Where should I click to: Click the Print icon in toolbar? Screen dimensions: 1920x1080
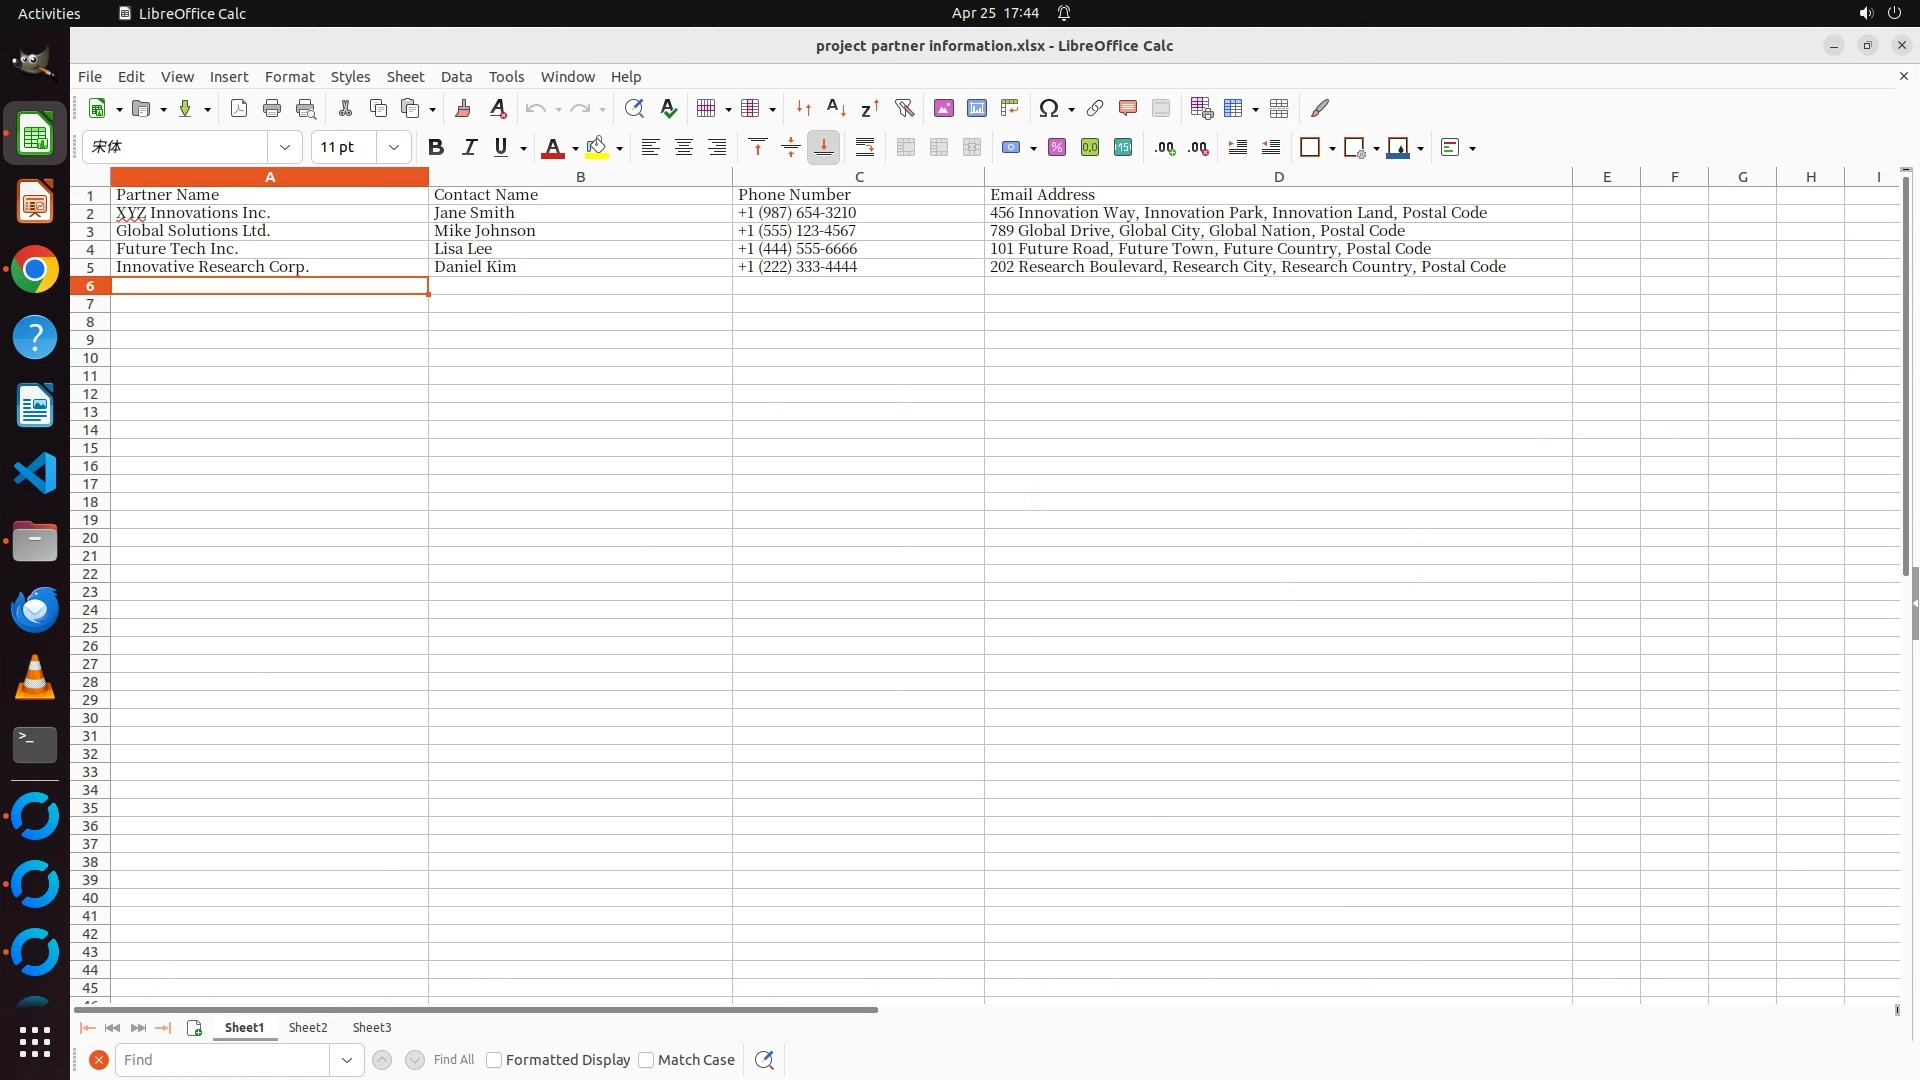pyautogui.click(x=271, y=109)
